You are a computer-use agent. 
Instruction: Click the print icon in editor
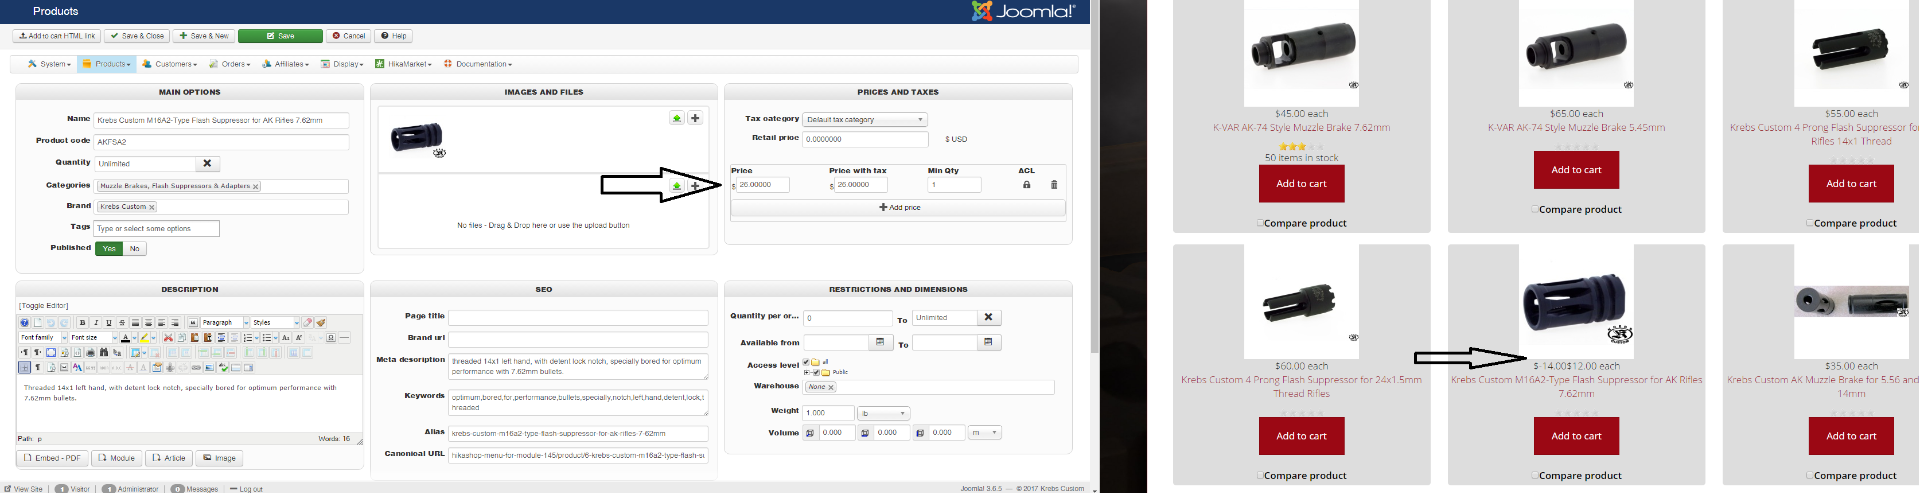90,353
